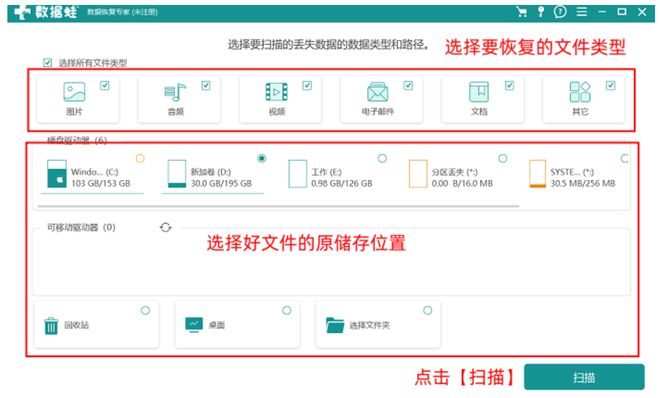Click the 回收站 label text

click(76, 325)
